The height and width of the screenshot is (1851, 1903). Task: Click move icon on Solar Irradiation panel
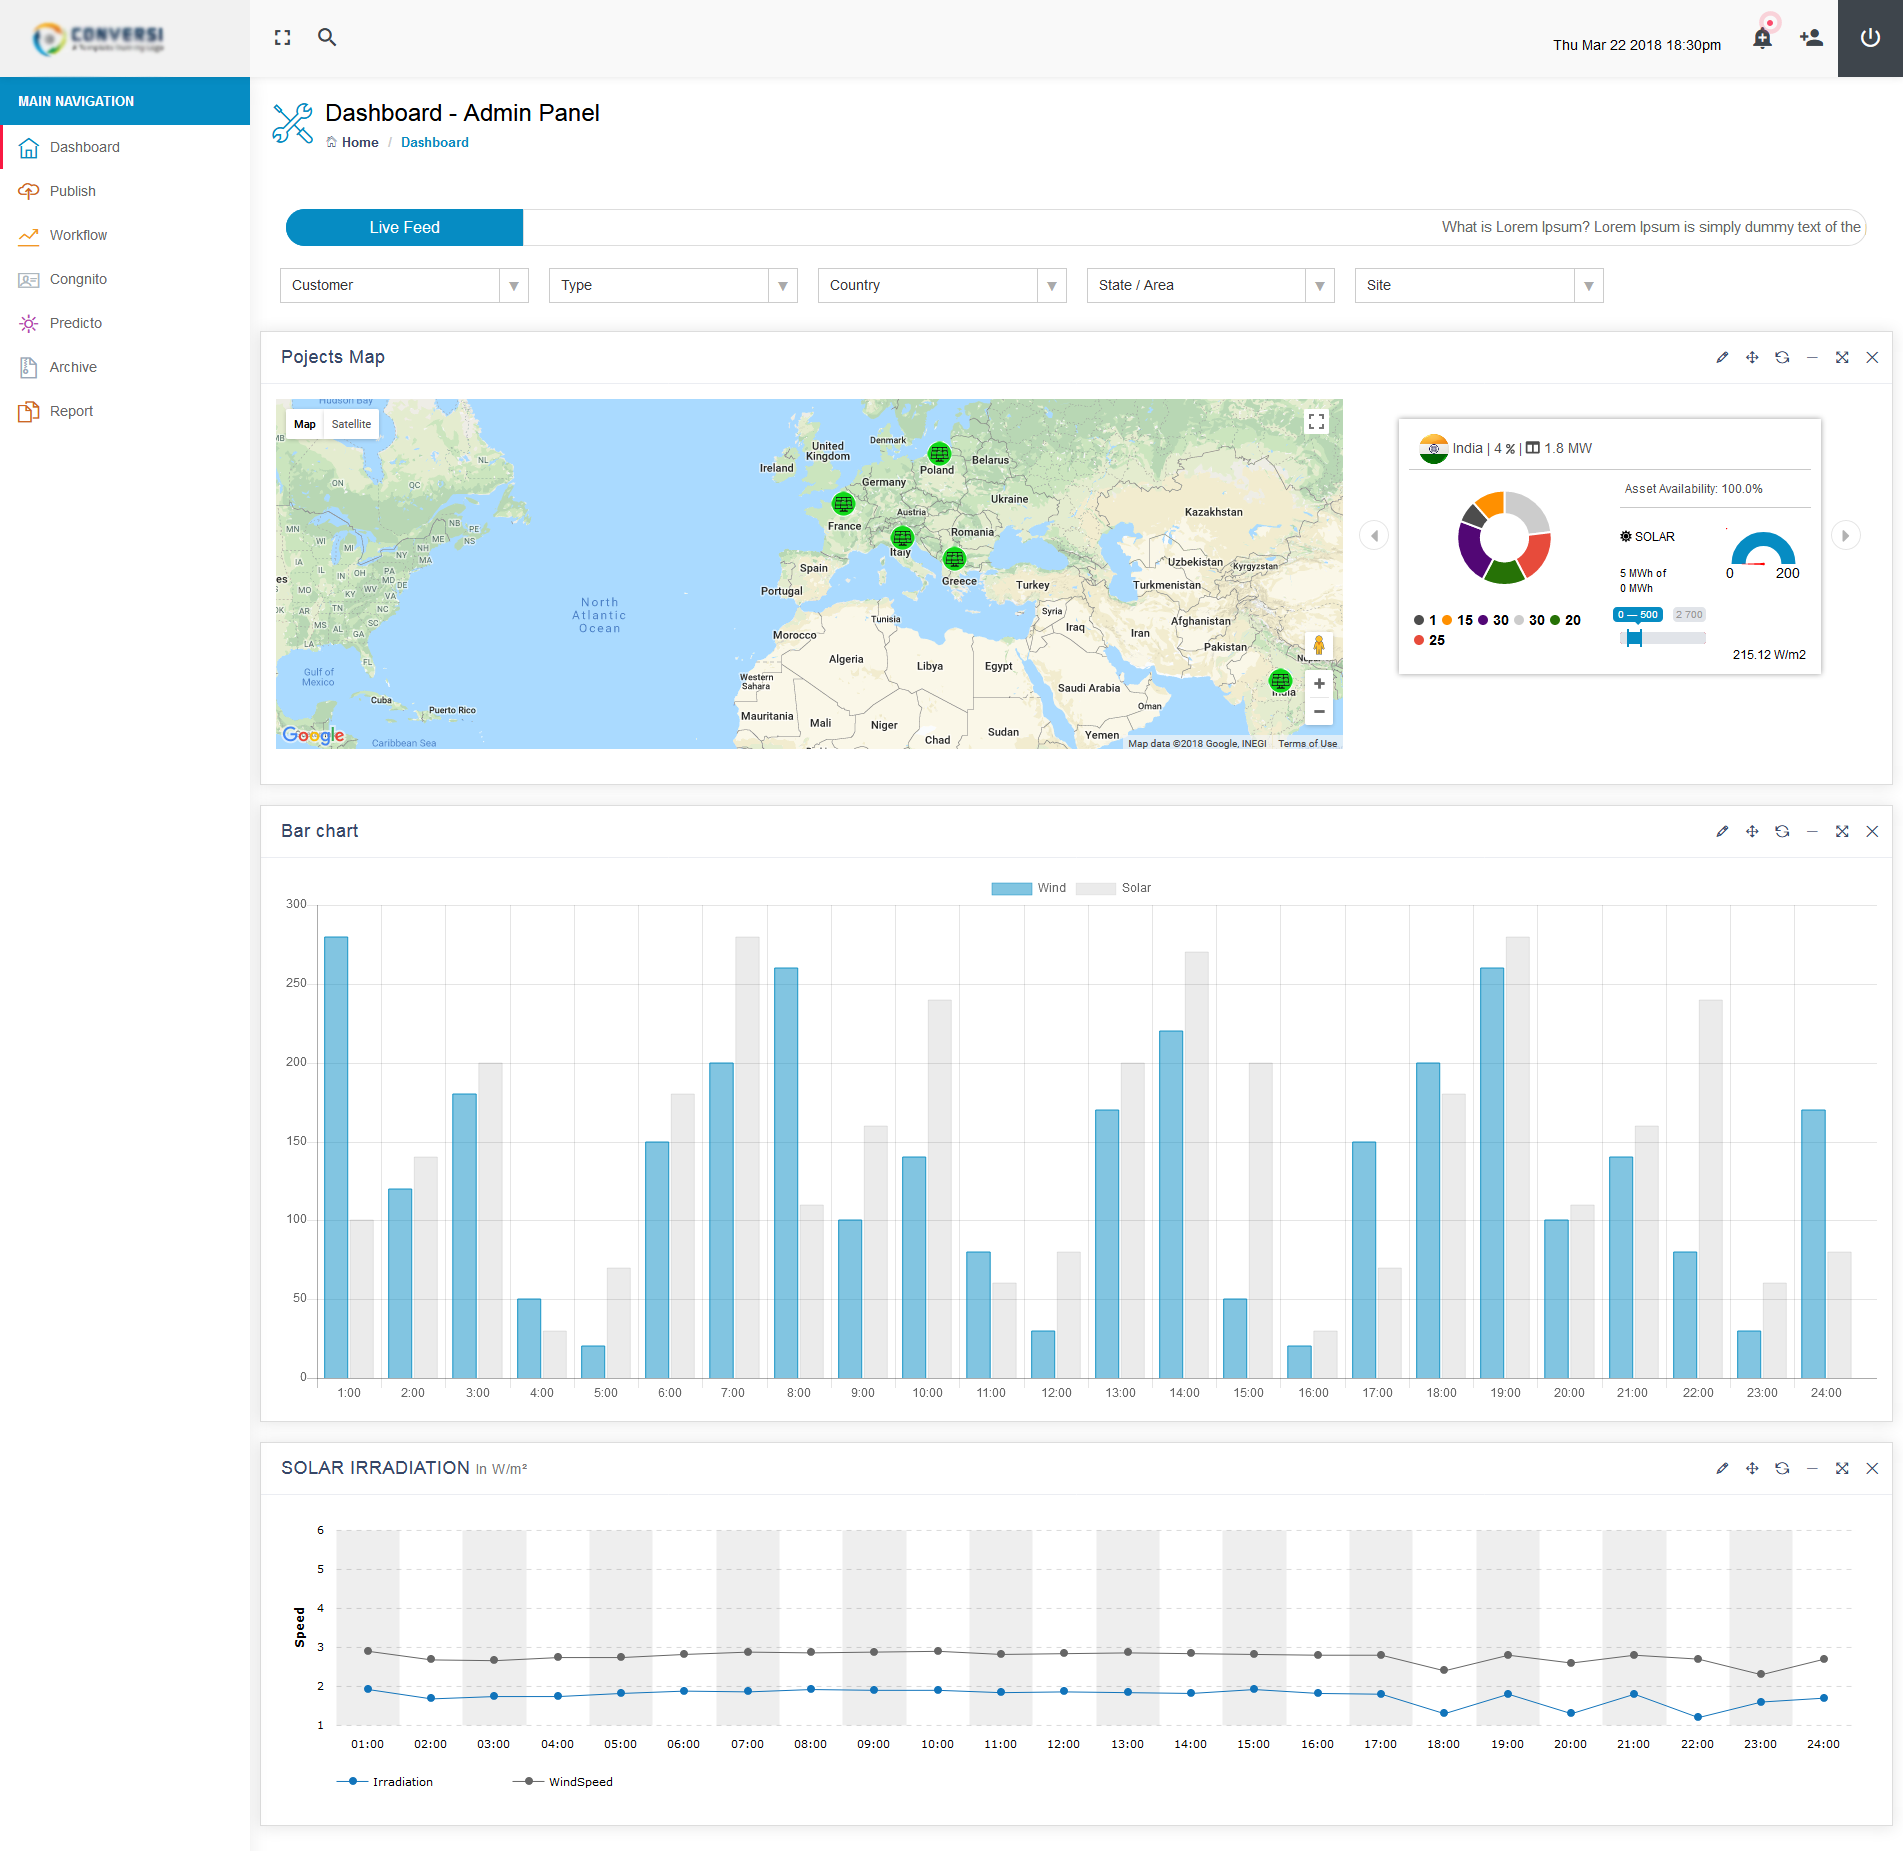tap(1752, 1469)
